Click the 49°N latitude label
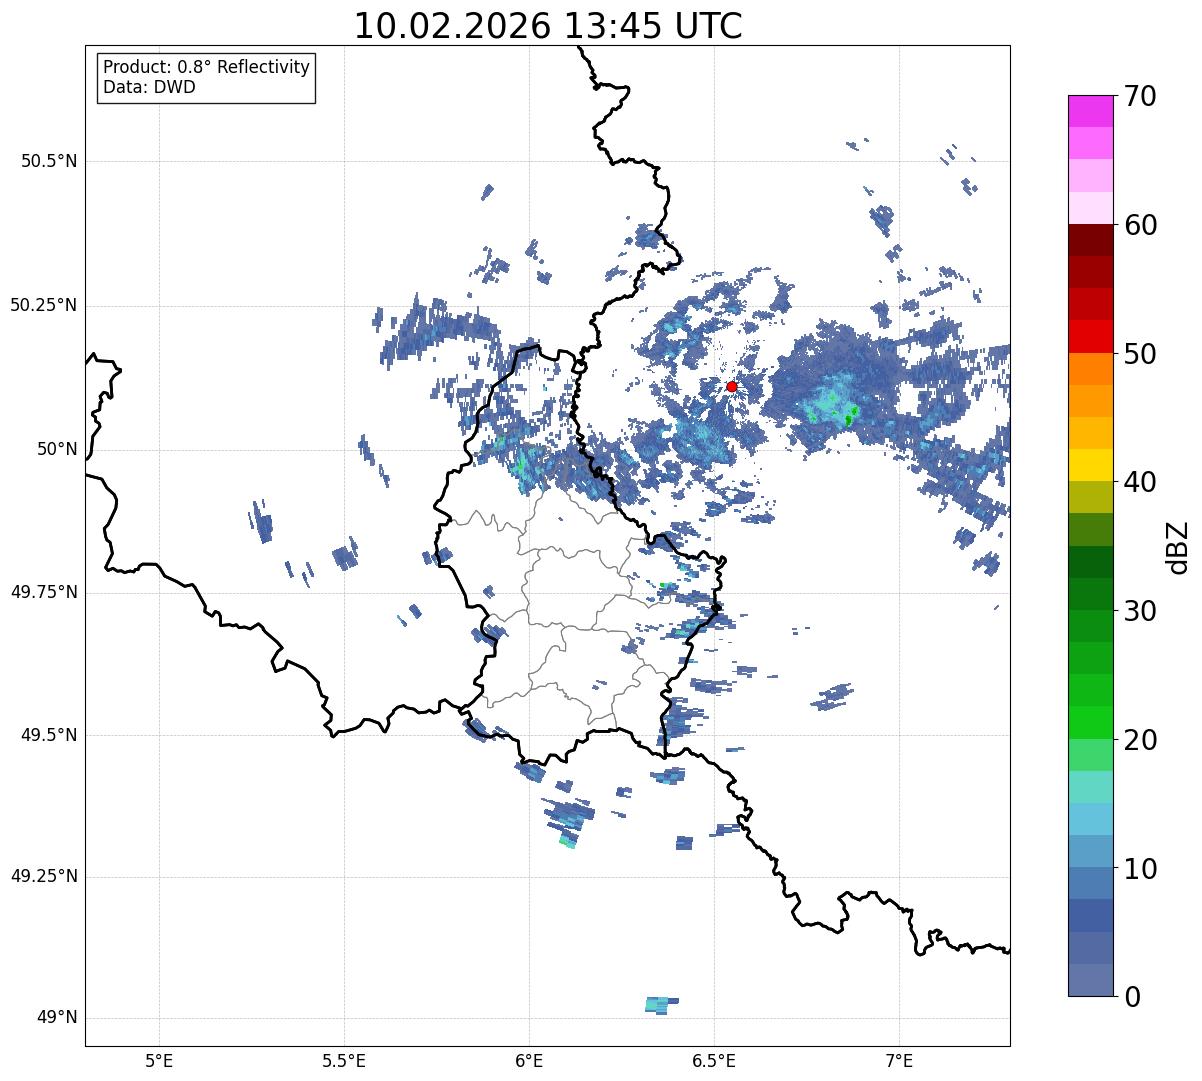The width and height of the screenshot is (1202, 1081). tap(57, 1018)
